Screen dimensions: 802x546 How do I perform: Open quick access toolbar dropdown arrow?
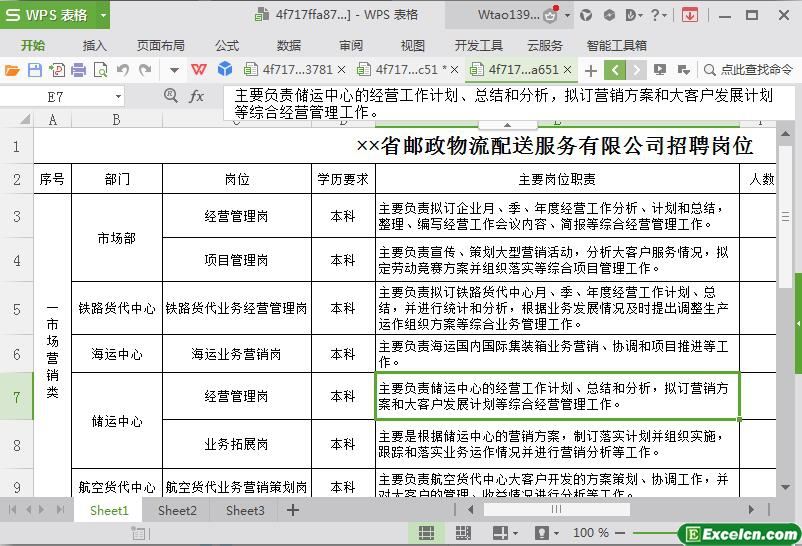pos(174,70)
